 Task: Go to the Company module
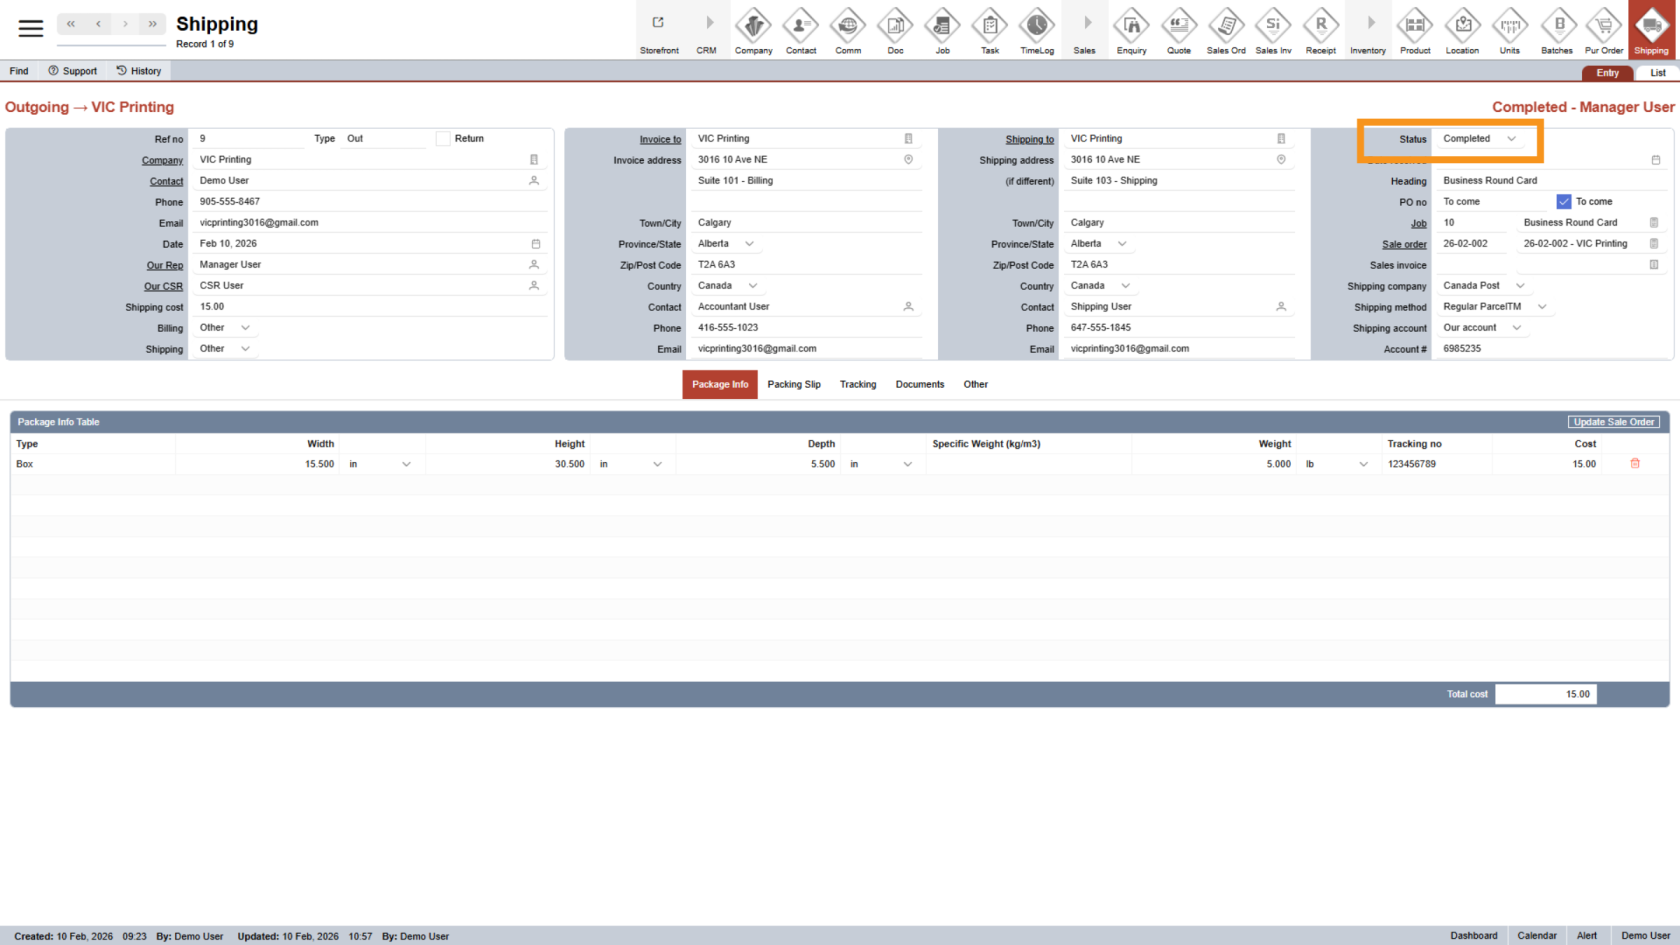pos(753,30)
